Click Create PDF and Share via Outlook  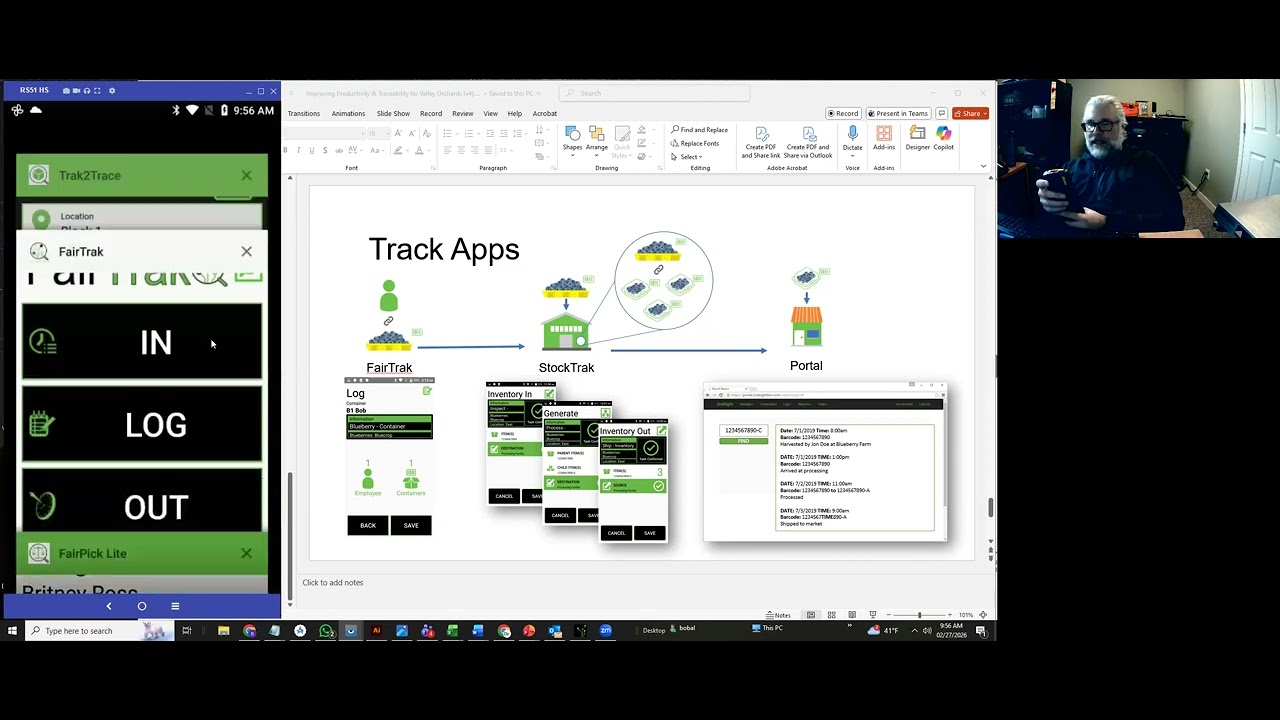click(x=808, y=142)
